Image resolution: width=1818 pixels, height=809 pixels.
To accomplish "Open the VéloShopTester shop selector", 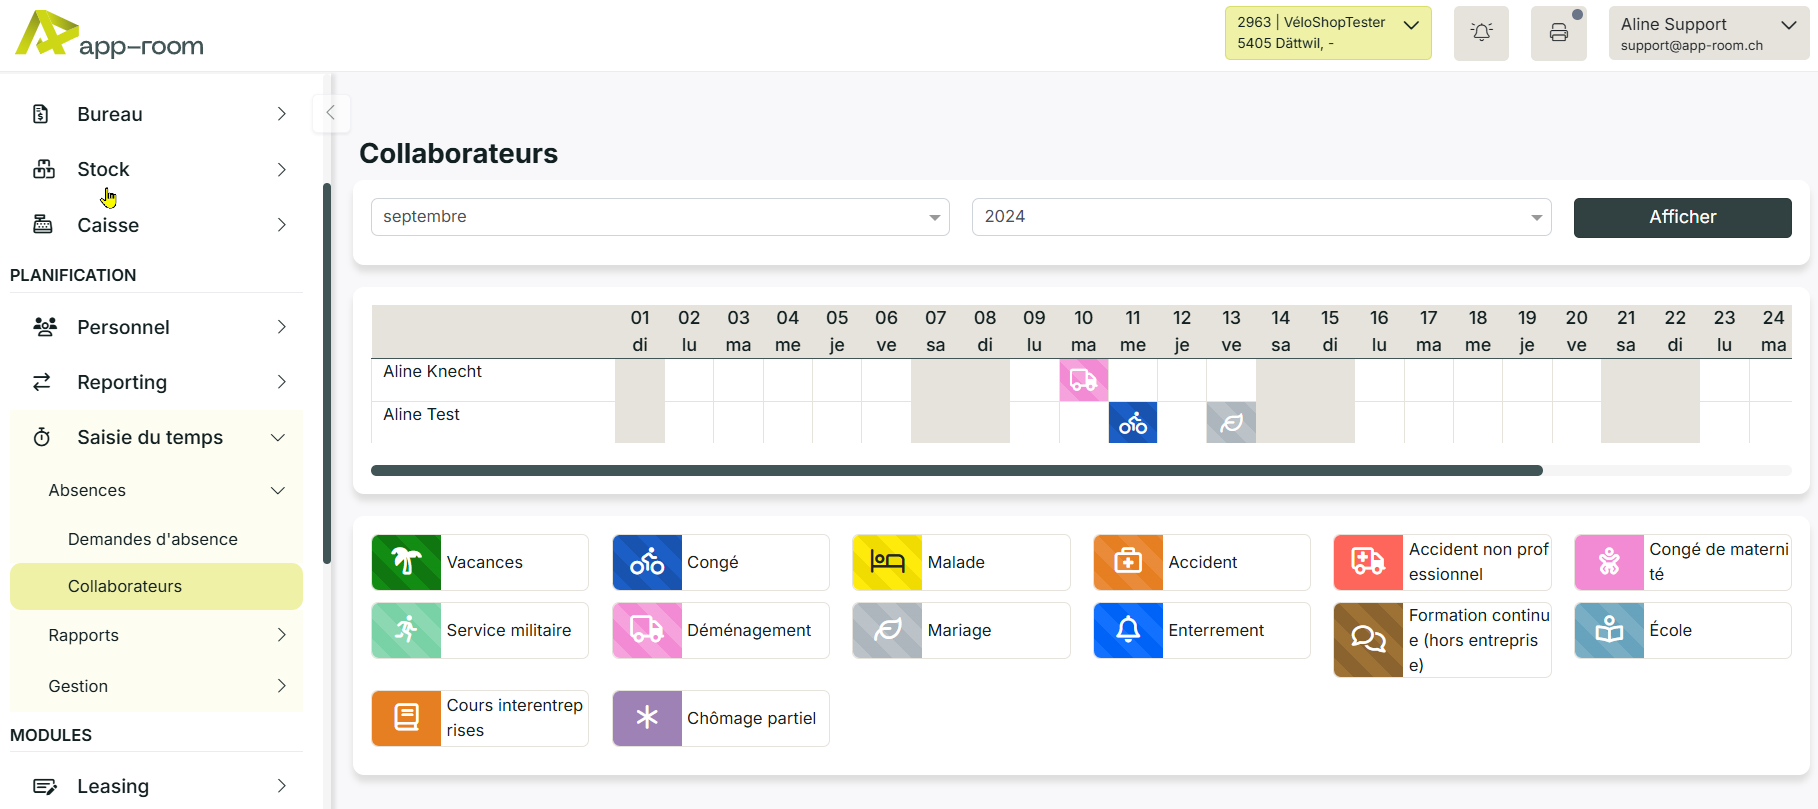I will tap(1327, 33).
